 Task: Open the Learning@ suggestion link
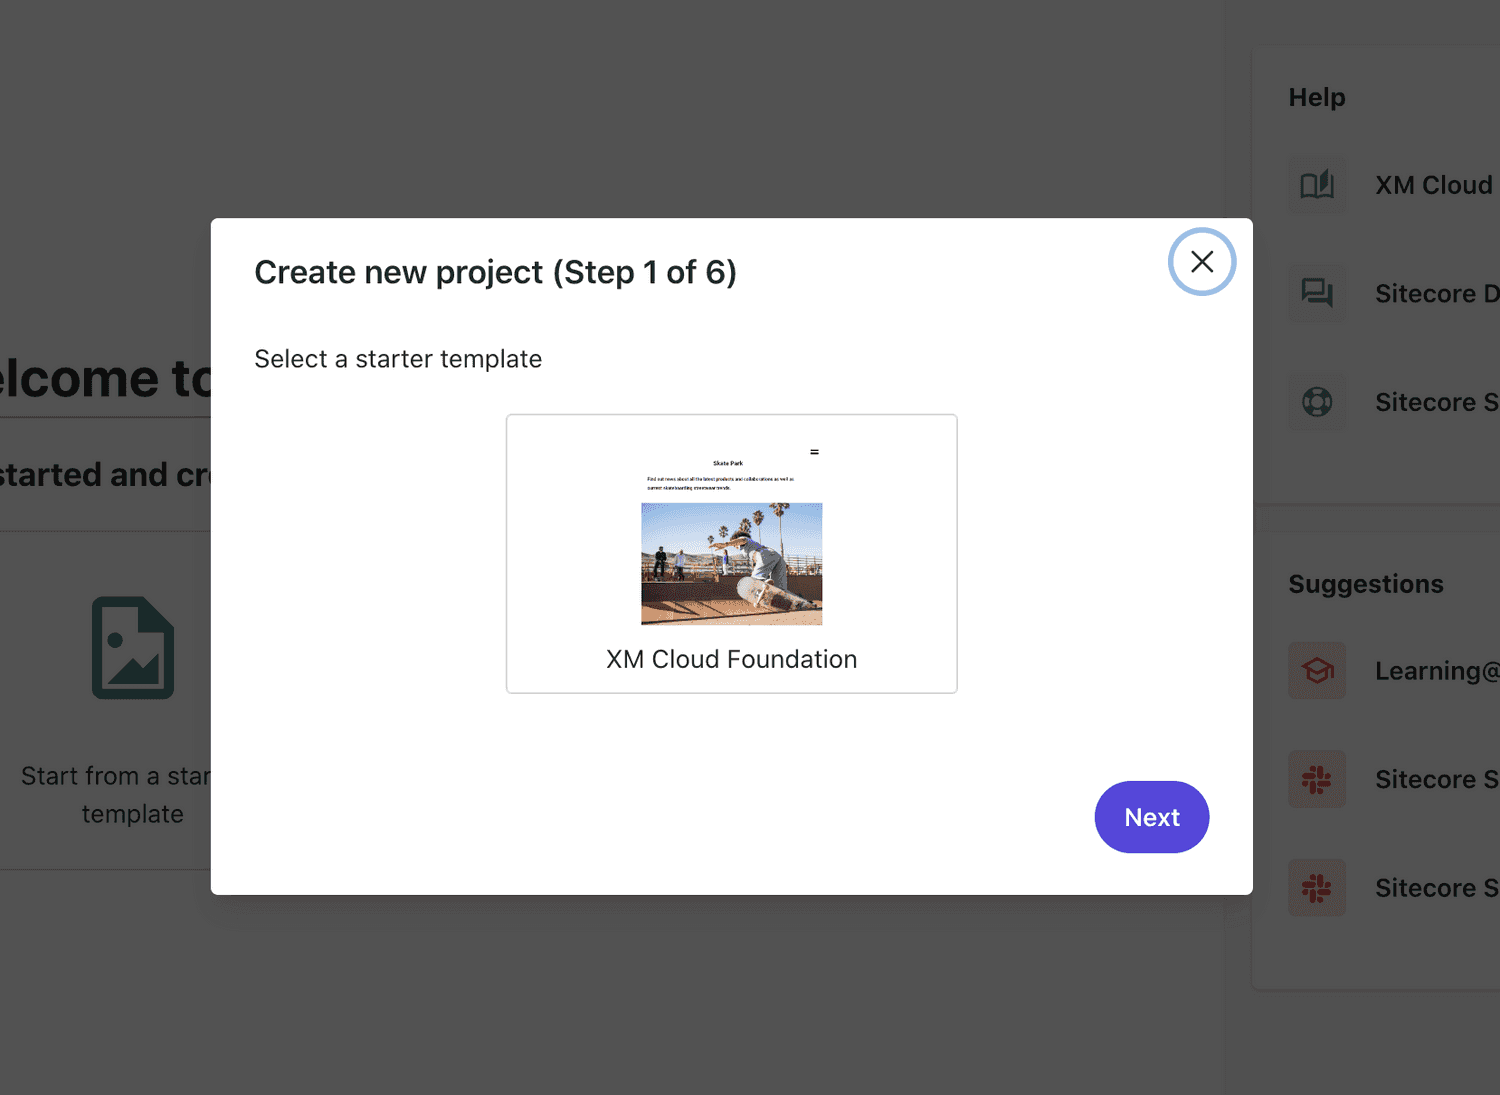coord(1437,670)
